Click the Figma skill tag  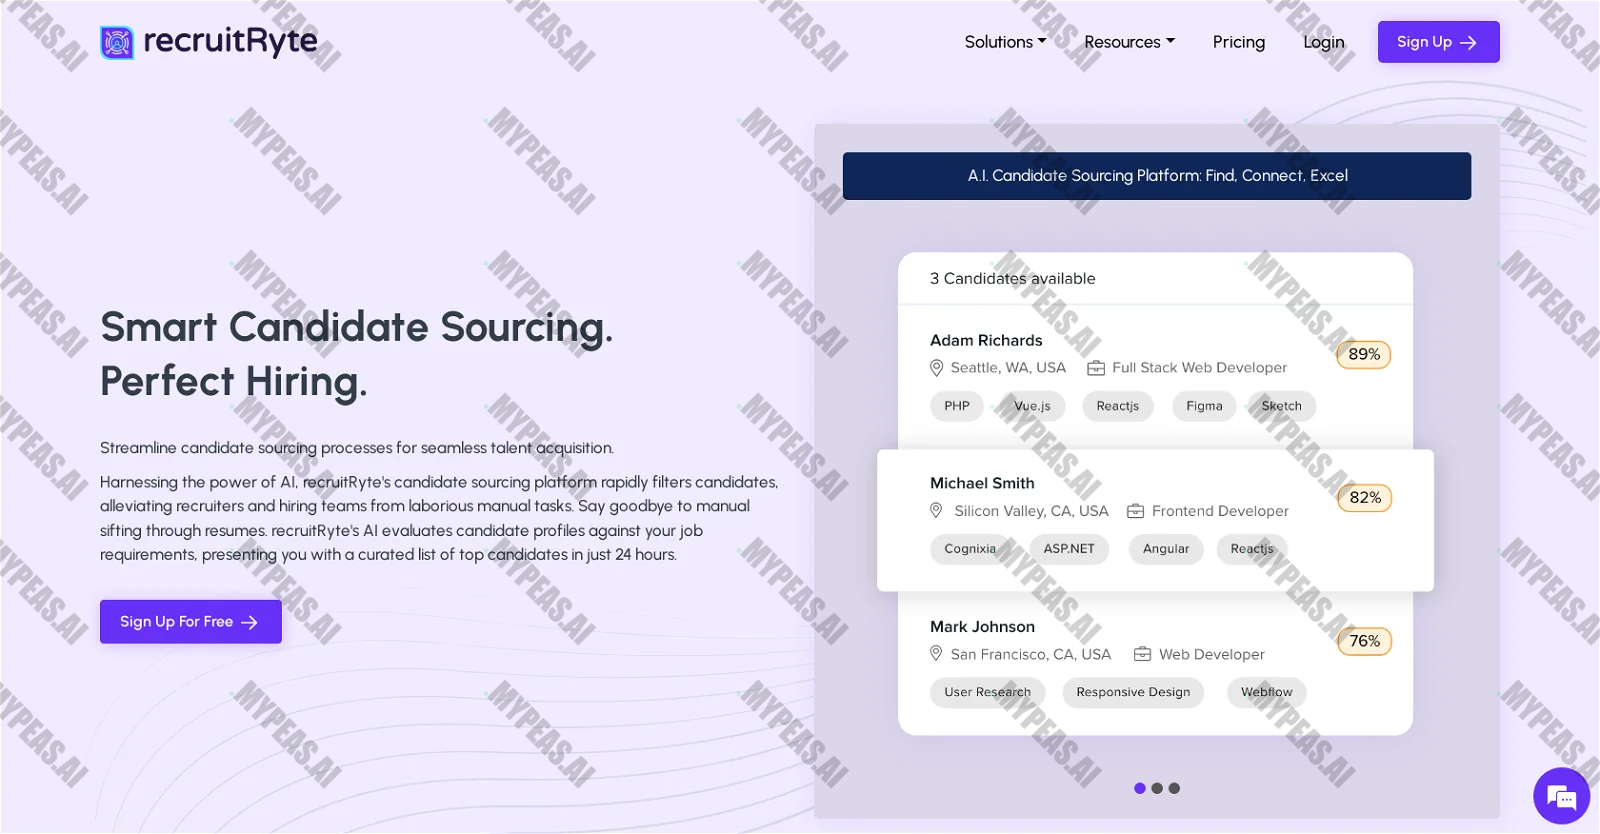1204,406
